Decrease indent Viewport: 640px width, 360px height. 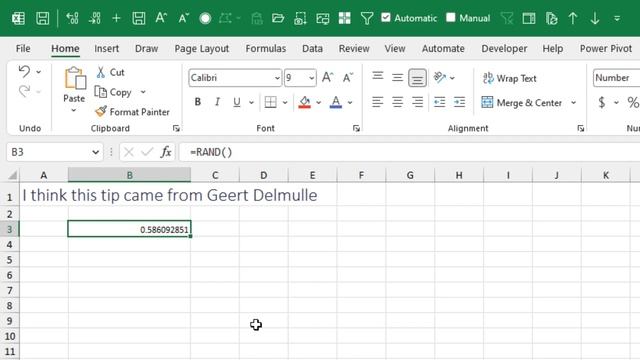click(x=440, y=102)
